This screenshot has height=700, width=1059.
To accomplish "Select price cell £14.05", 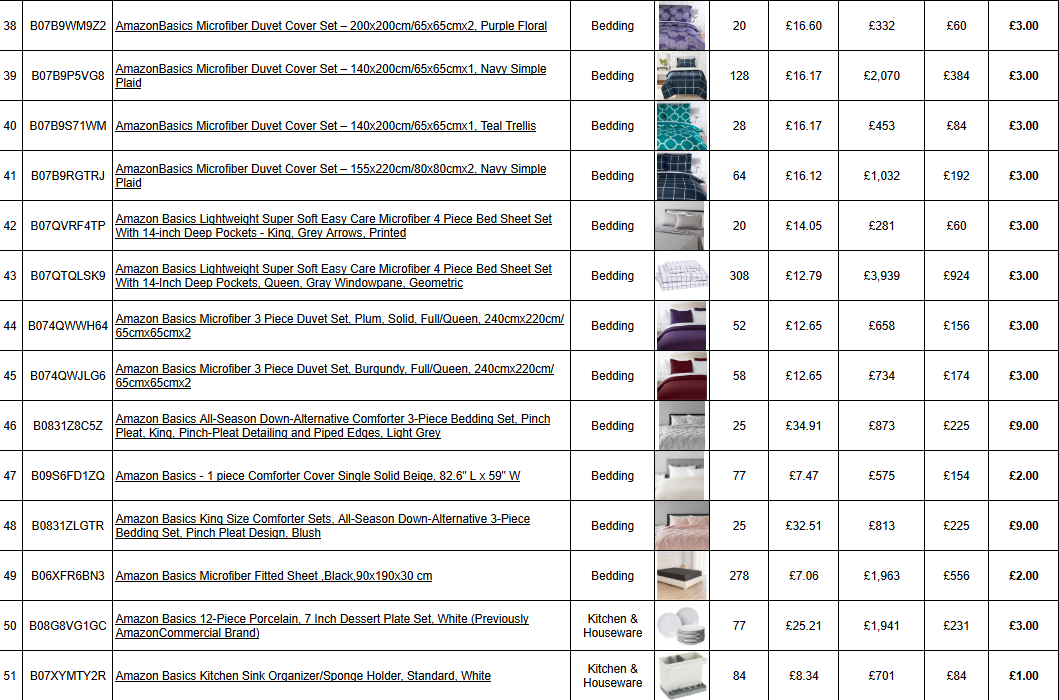I will pos(804,226).
